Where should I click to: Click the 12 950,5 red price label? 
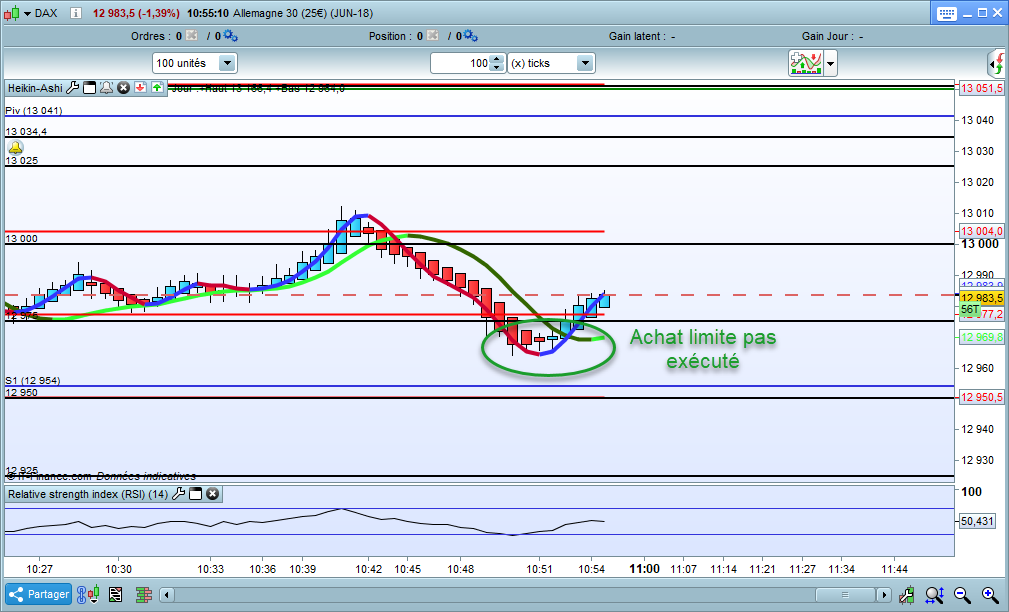coord(981,397)
